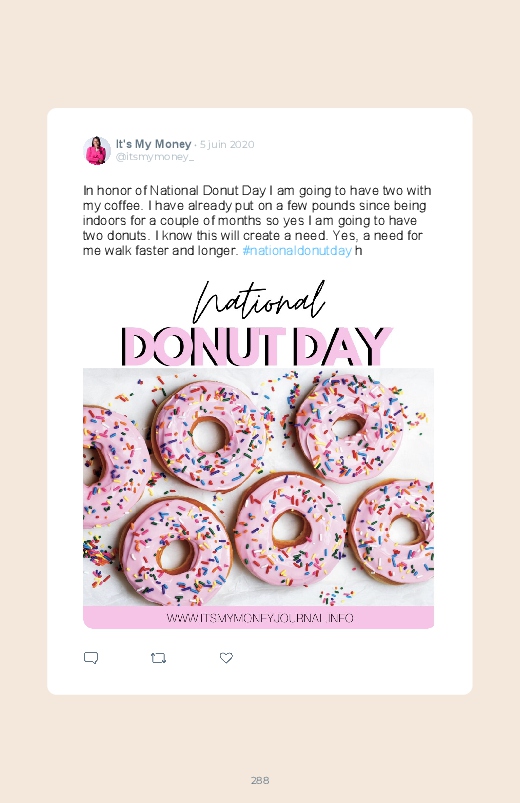The width and height of the screenshot is (520, 803).
Task: Click the bottom-right cropped donut
Action: point(392,531)
